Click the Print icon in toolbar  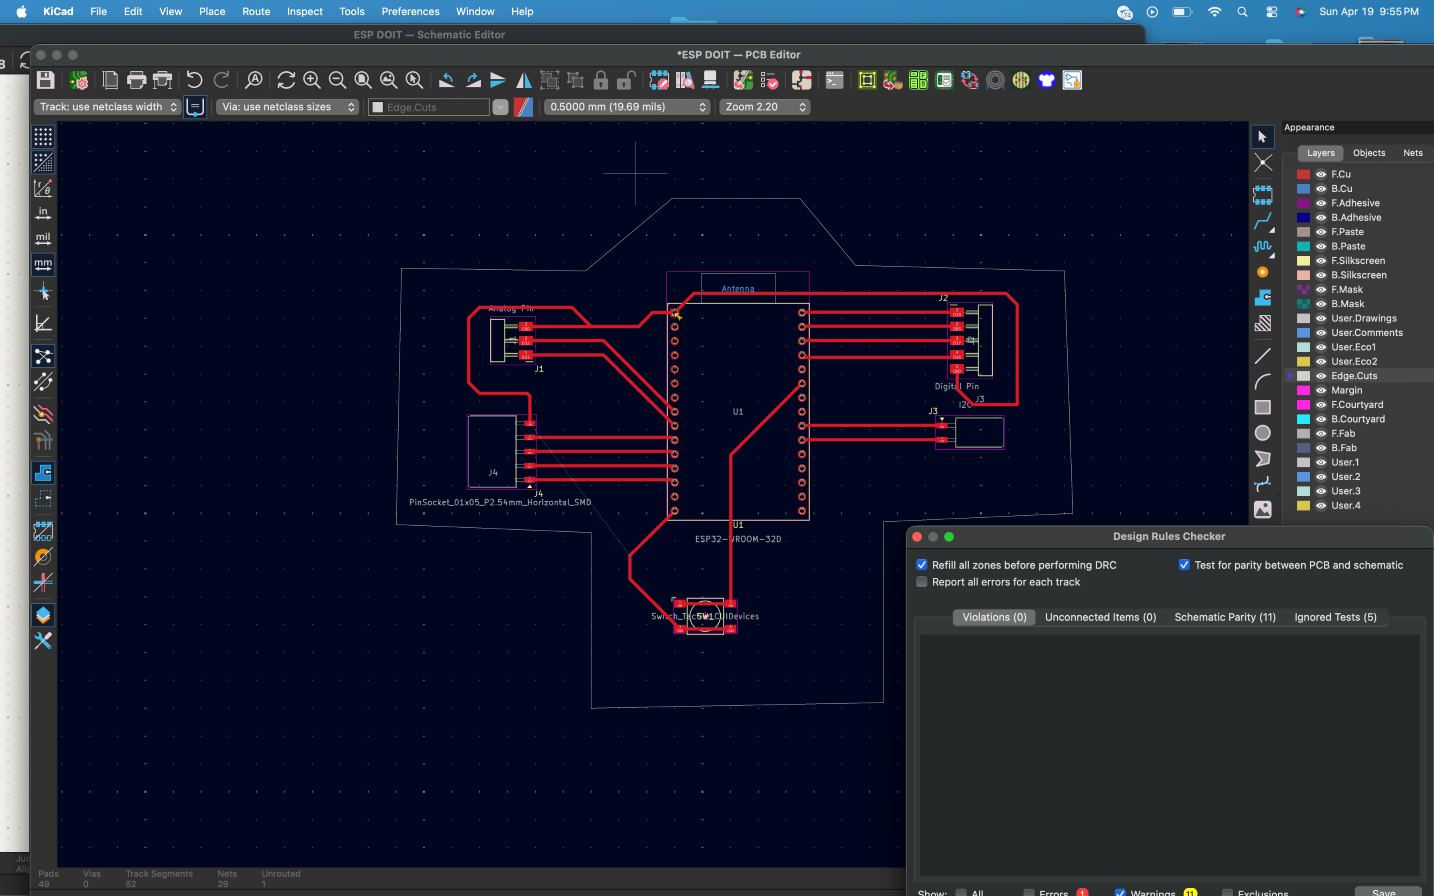[x=137, y=80]
